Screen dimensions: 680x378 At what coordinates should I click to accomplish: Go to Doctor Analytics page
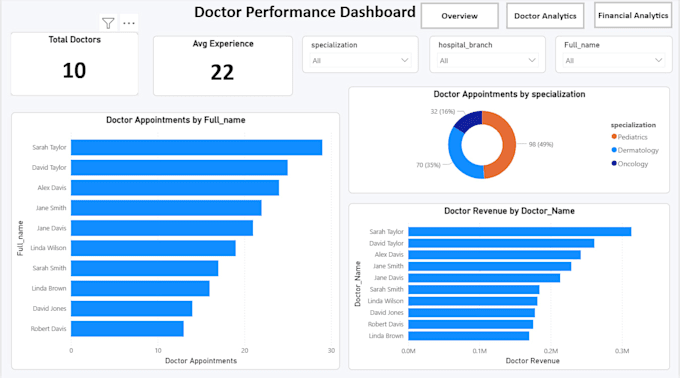pos(545,16)
